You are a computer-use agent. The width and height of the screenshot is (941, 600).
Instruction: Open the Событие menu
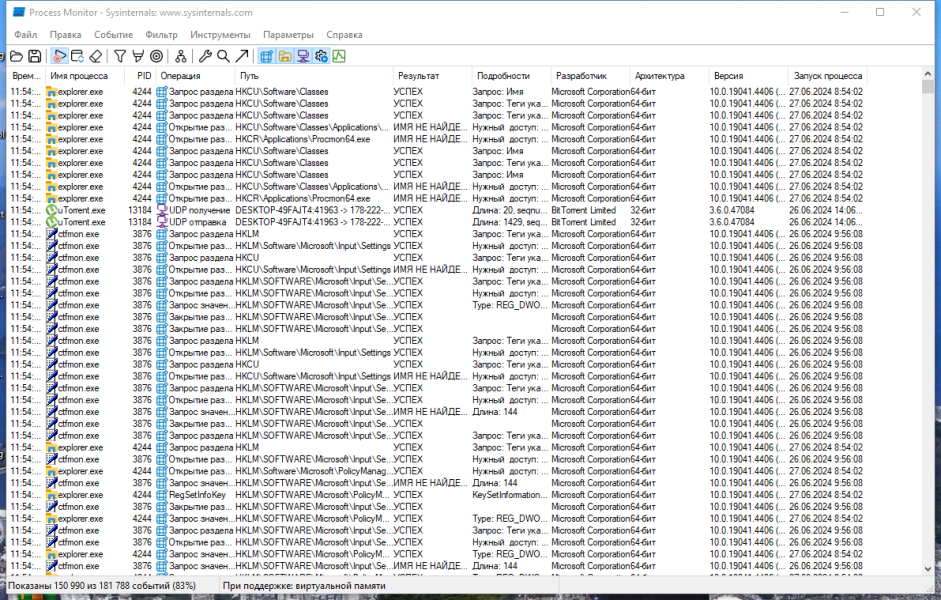click(x=113, y=35)
